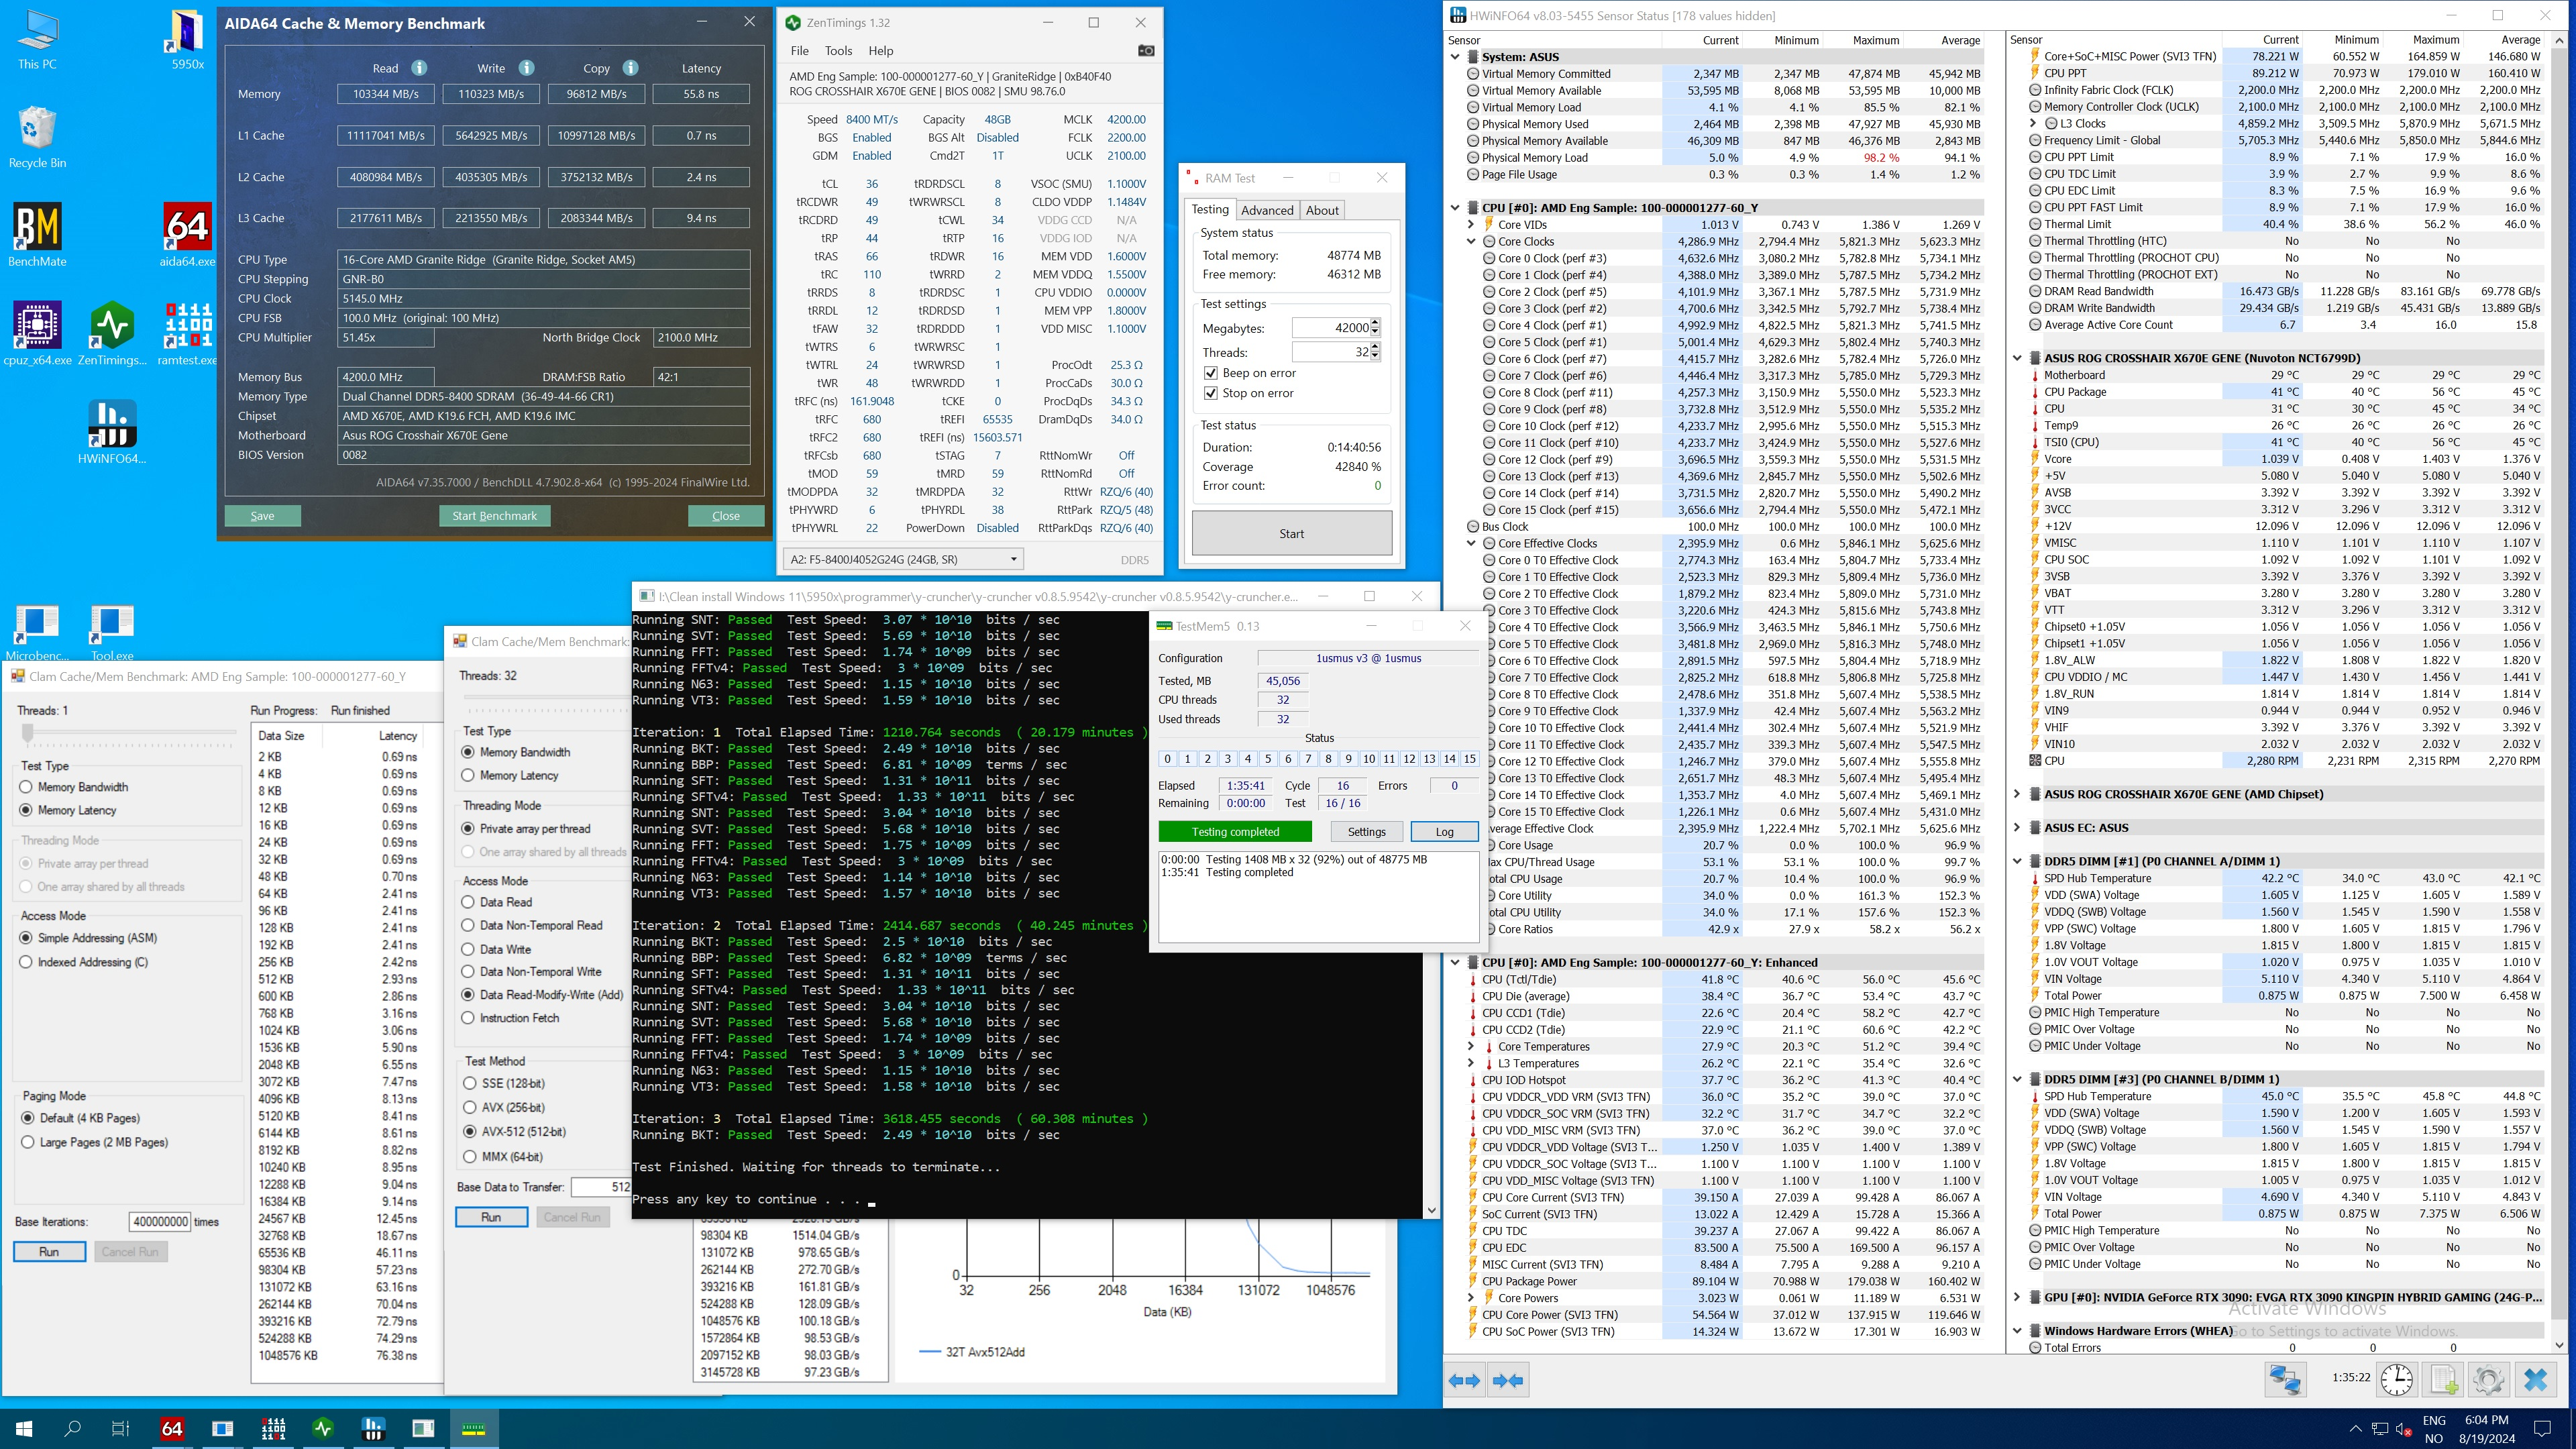Expand ASUS EC: ASUS sensor group
This screenshot has height=1449, width=2576.
click(2017, 828)
